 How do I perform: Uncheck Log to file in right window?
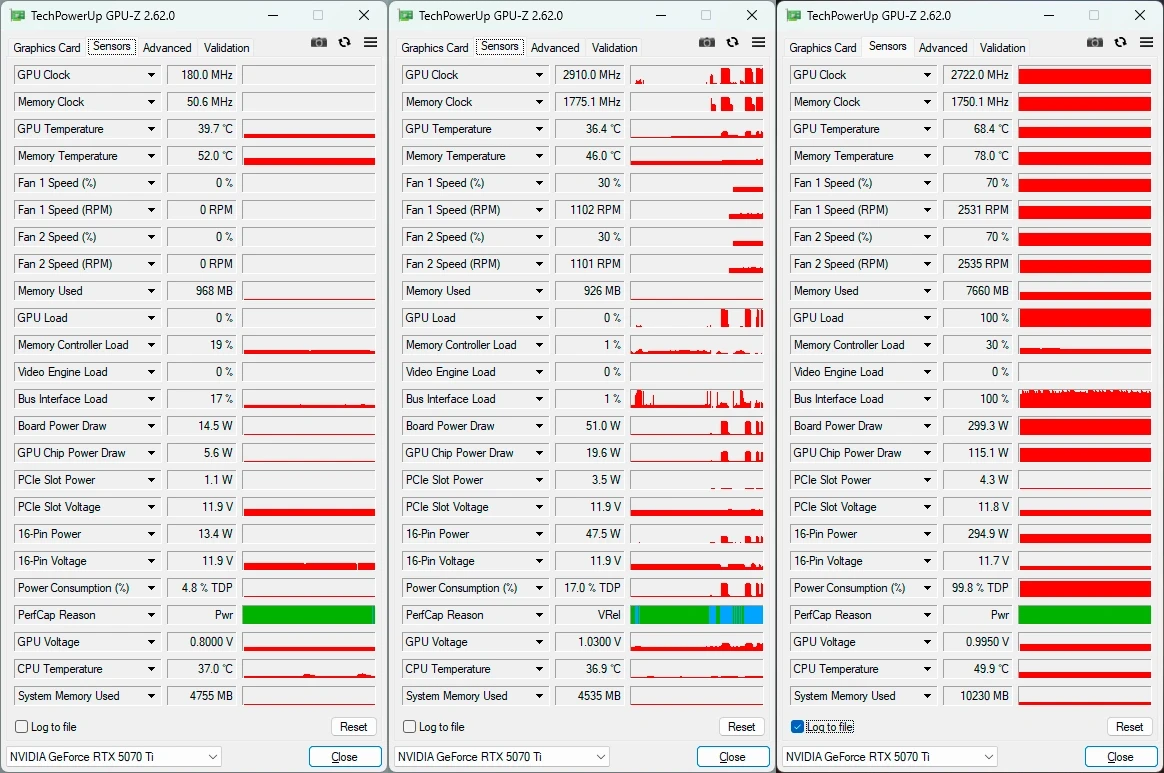(x=797, y=727)
